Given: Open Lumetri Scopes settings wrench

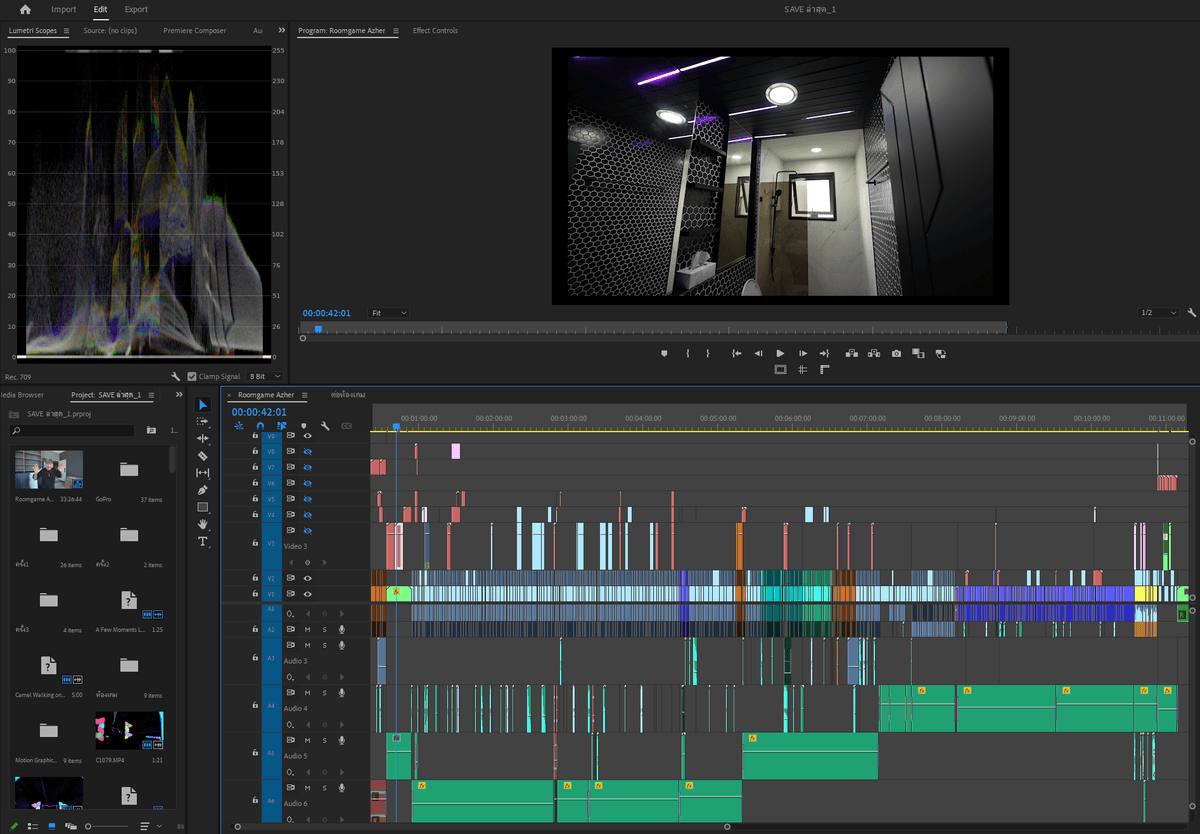Looking at the screenshot, I should [x=176, y=377].
